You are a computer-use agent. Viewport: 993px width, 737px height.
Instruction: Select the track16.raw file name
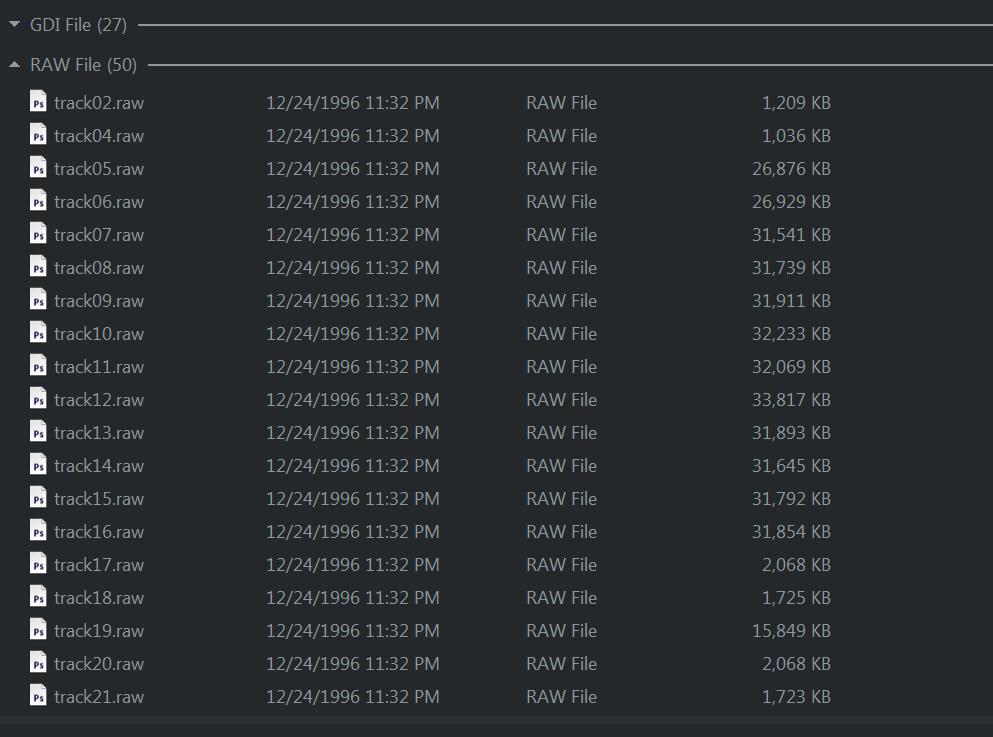[99, 531]
